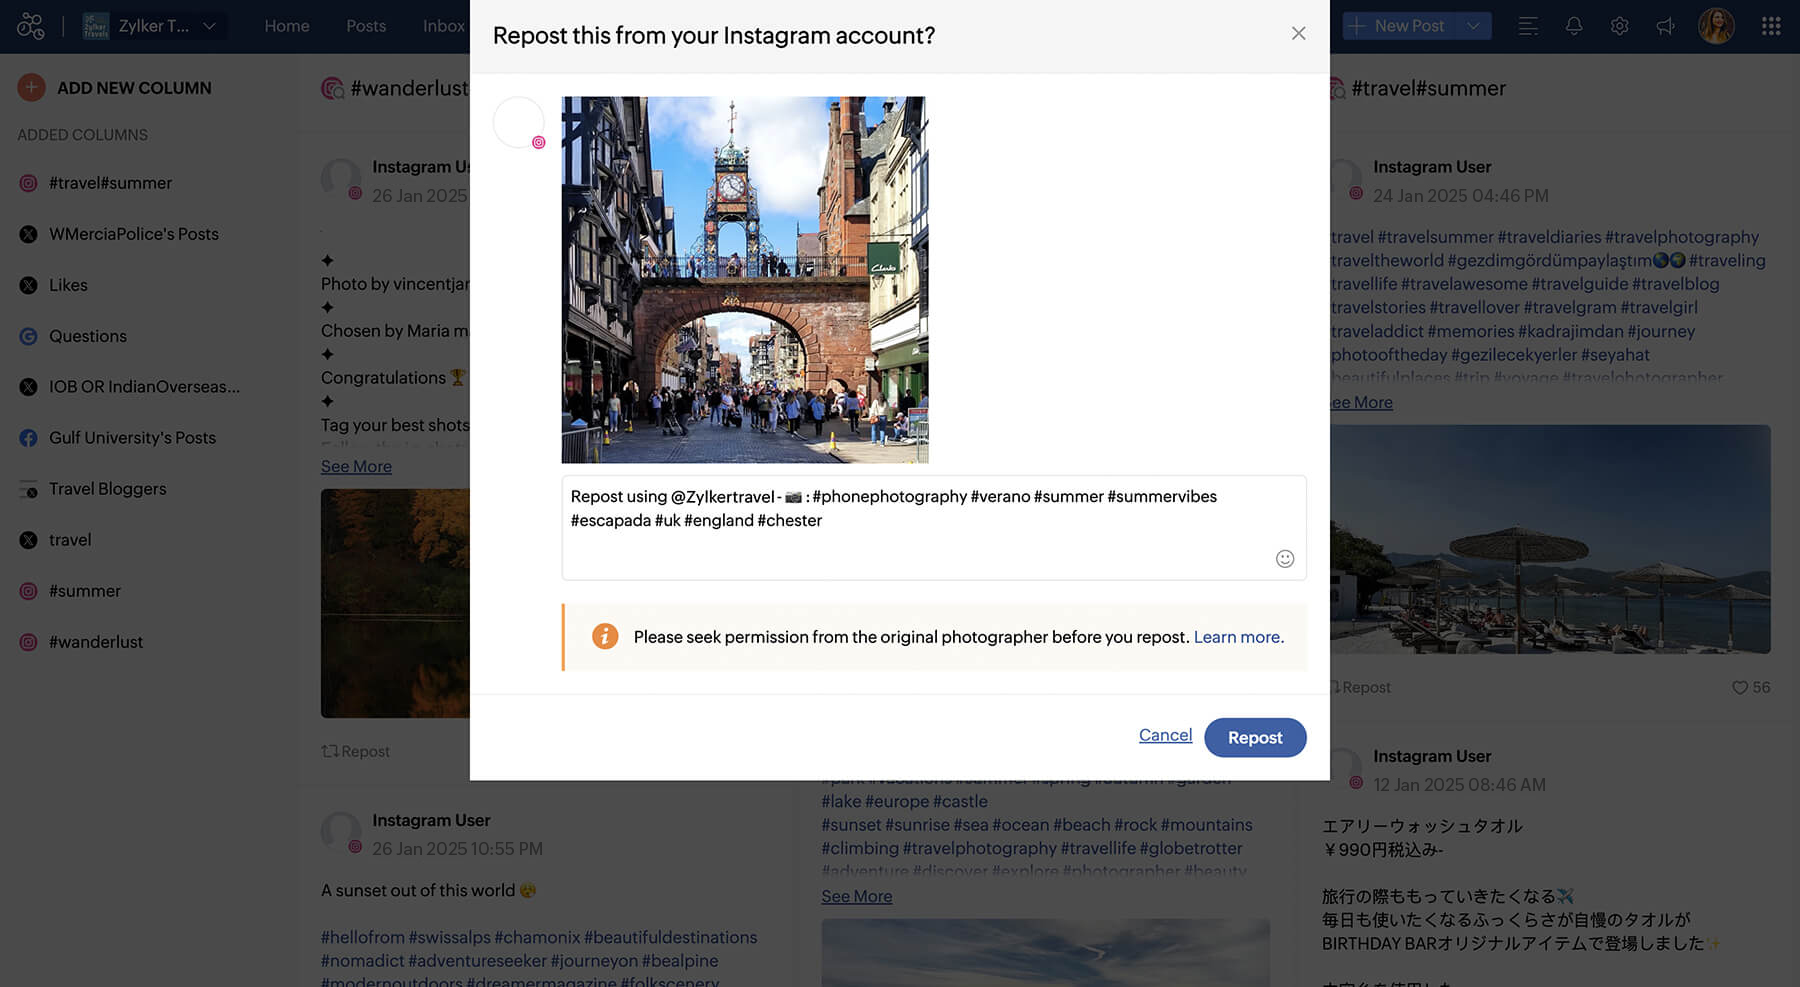This screenshot has height=987, width=1800.
Task: Click inside the repost caption text box
Action: pos(920,540)
